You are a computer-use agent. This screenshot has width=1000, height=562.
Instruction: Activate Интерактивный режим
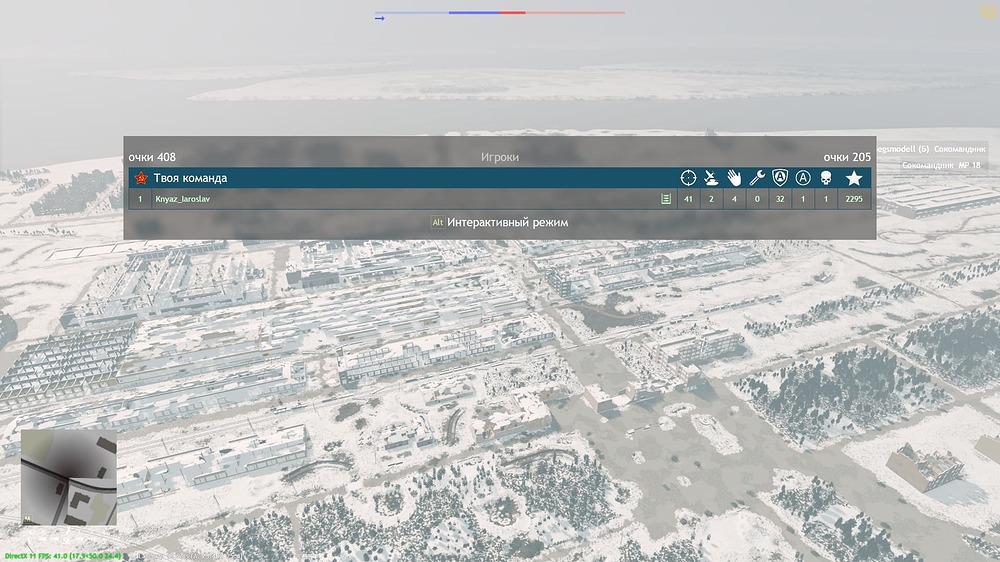click(x=508, y=223)
